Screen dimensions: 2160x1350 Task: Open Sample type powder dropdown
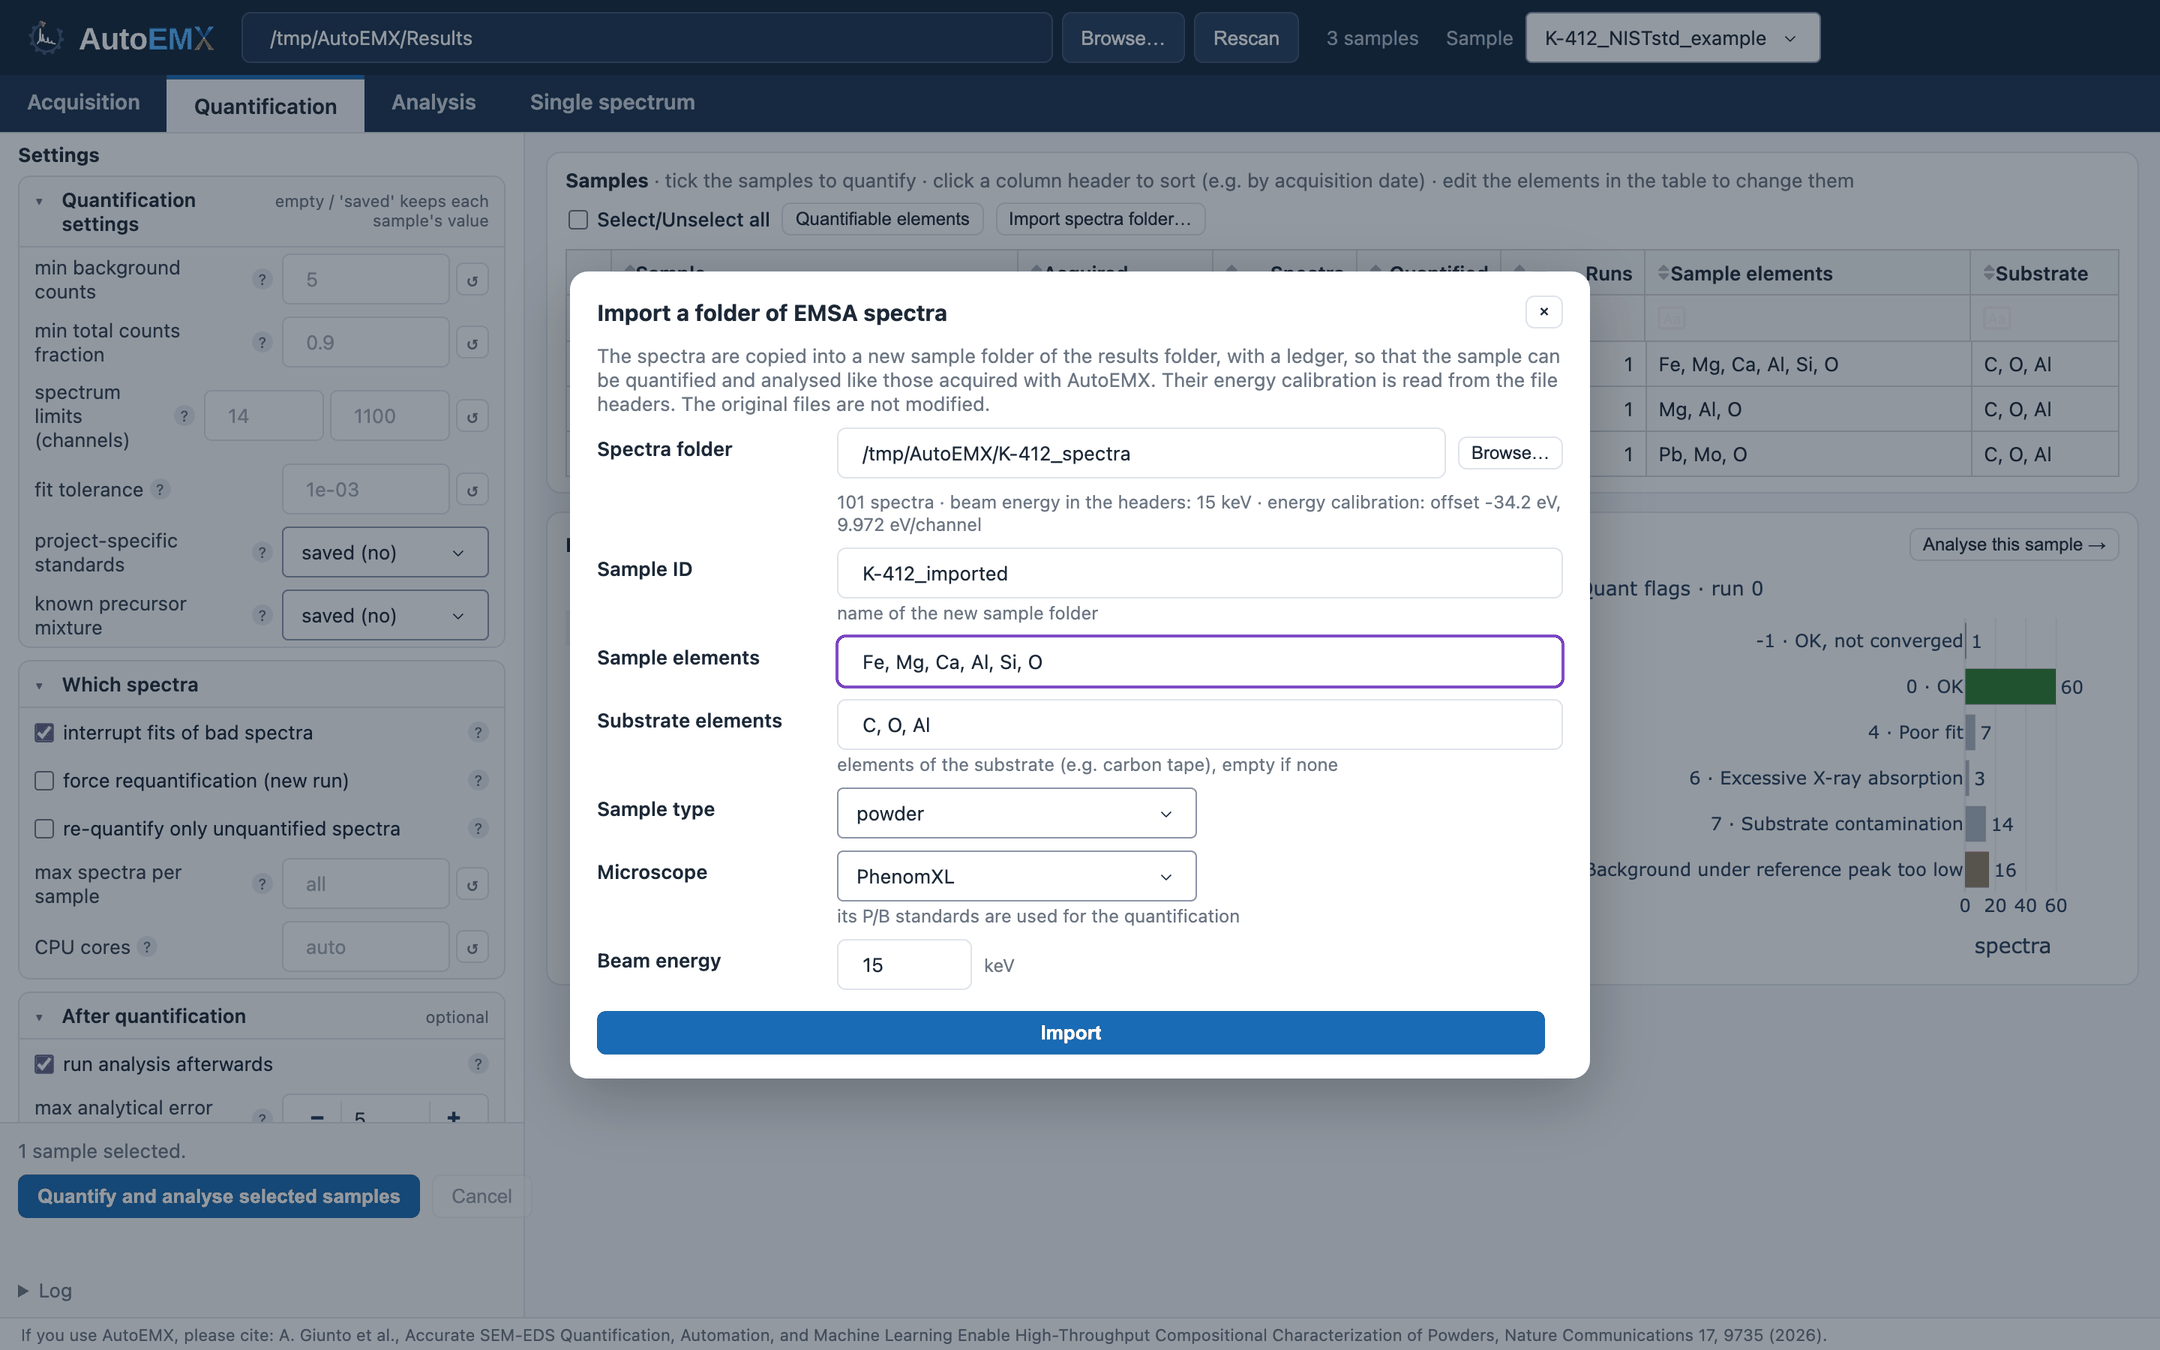point(1016,814)
